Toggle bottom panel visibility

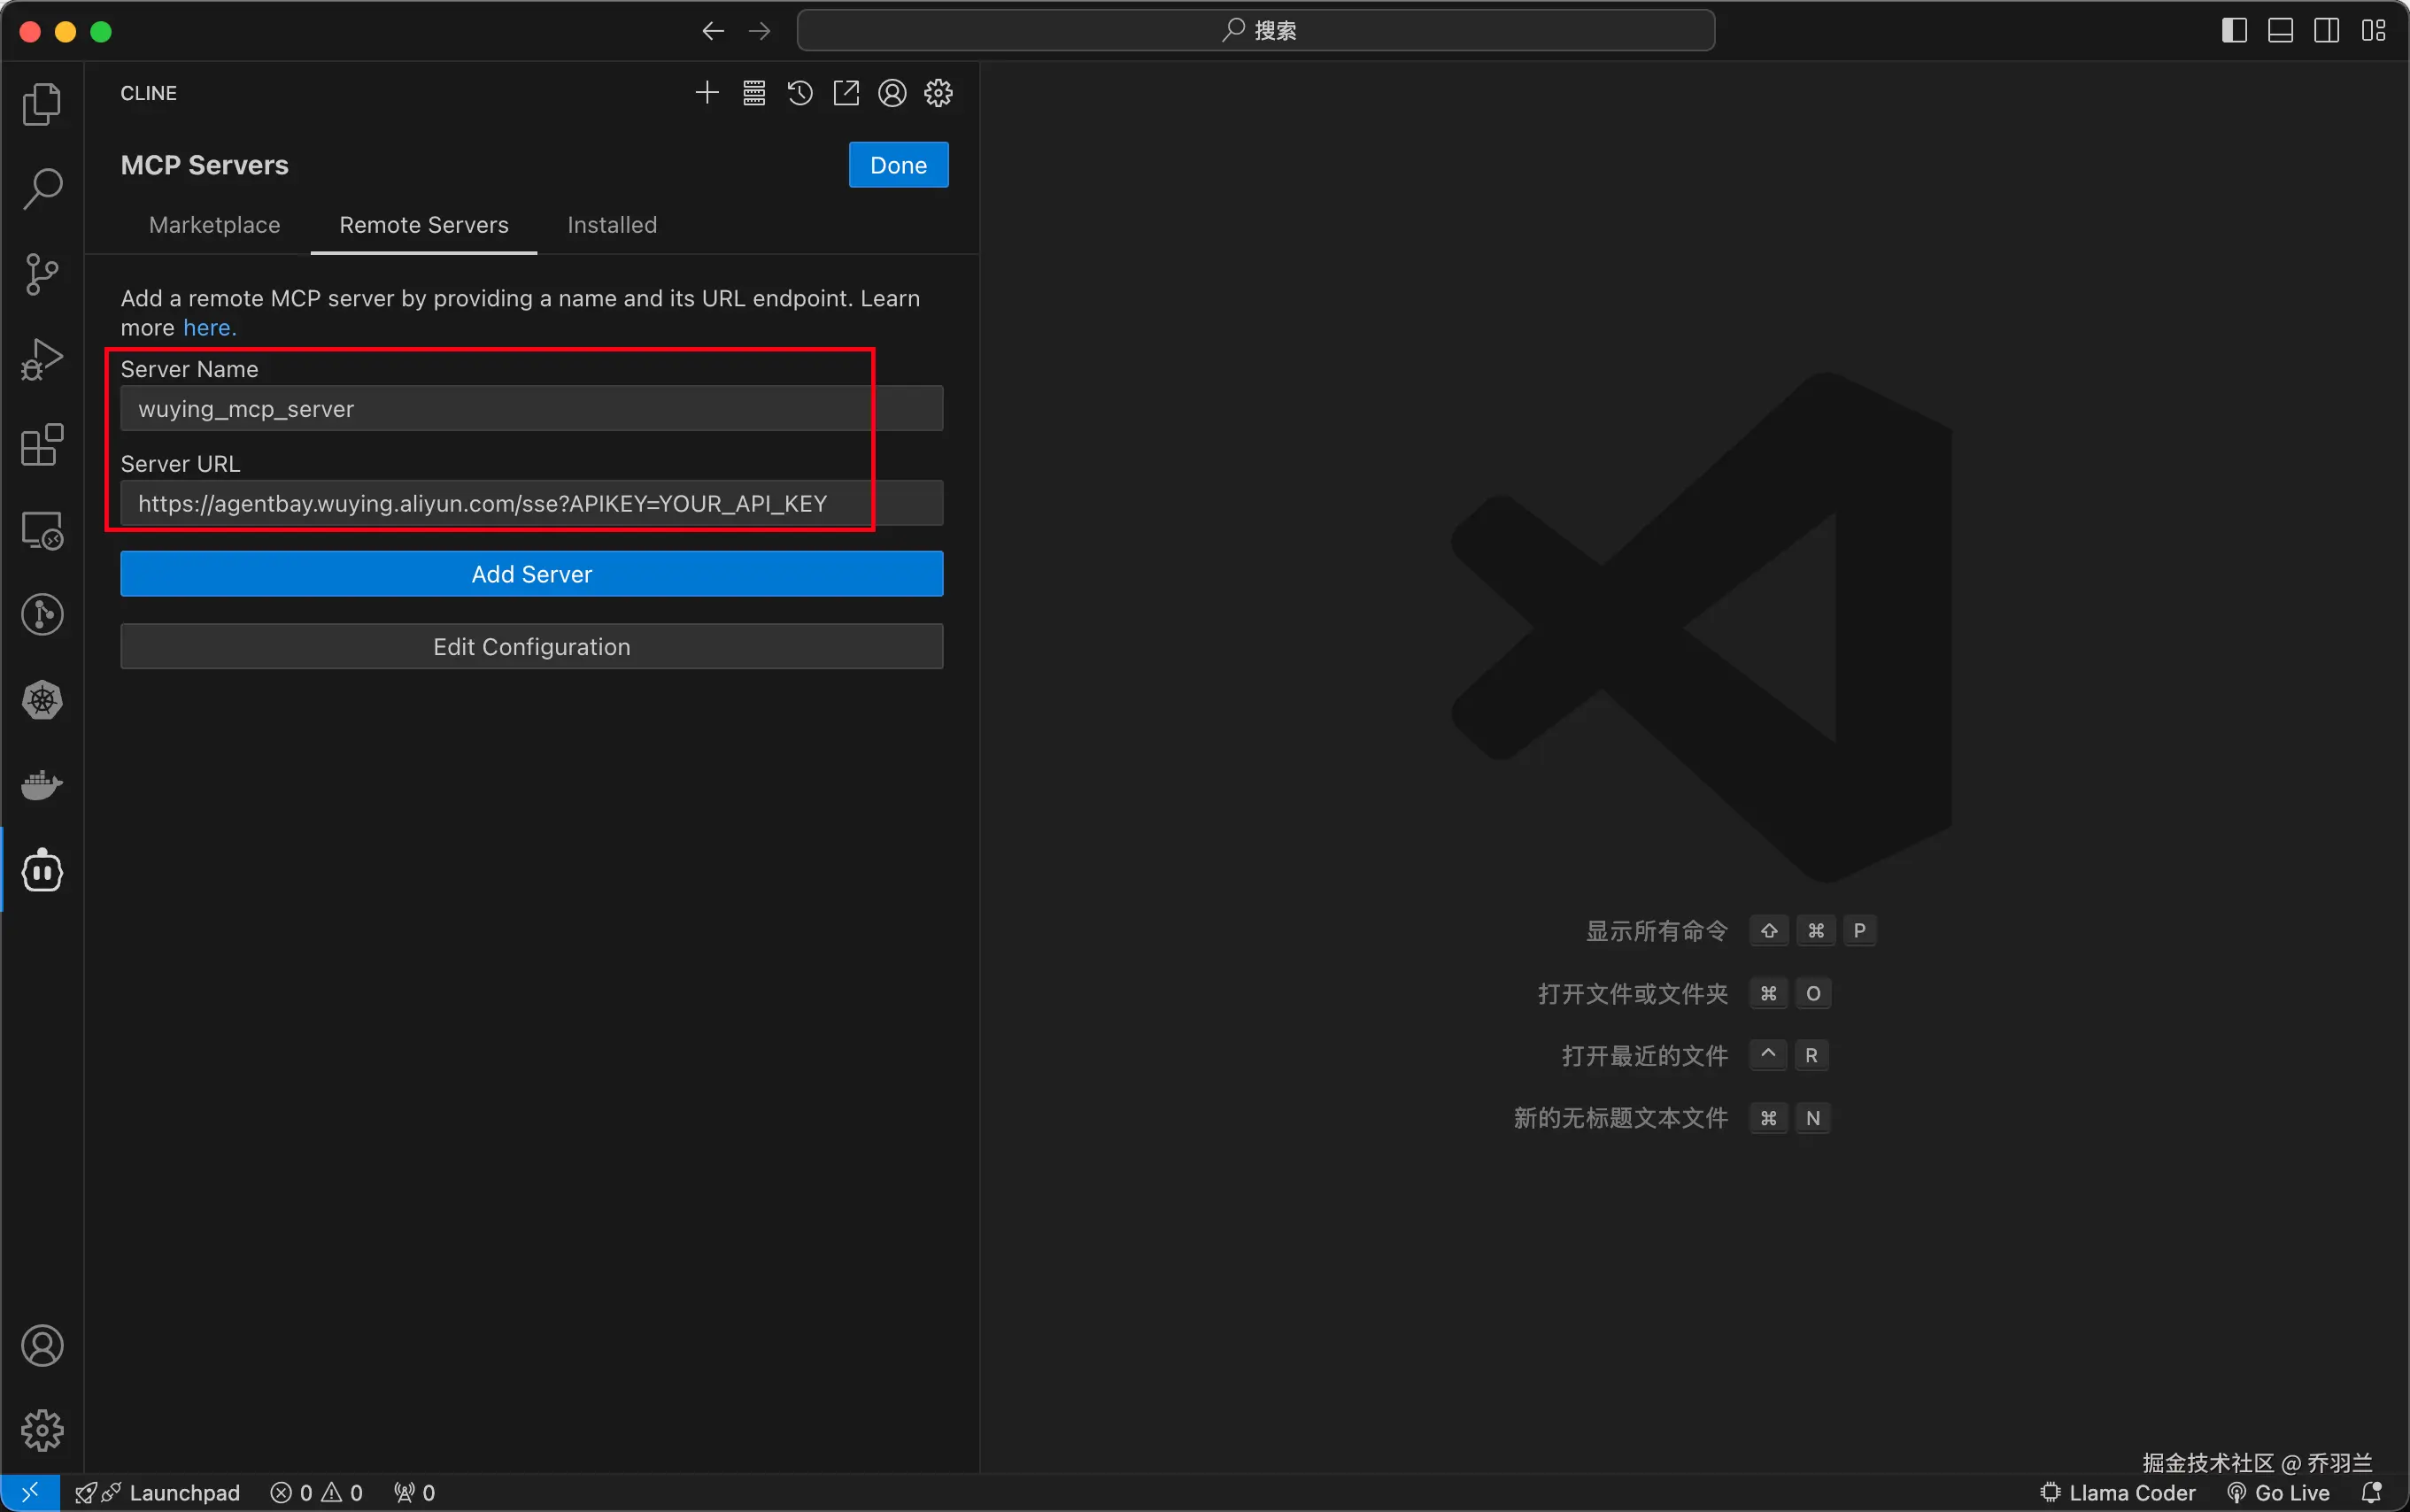click(2280, 31)
